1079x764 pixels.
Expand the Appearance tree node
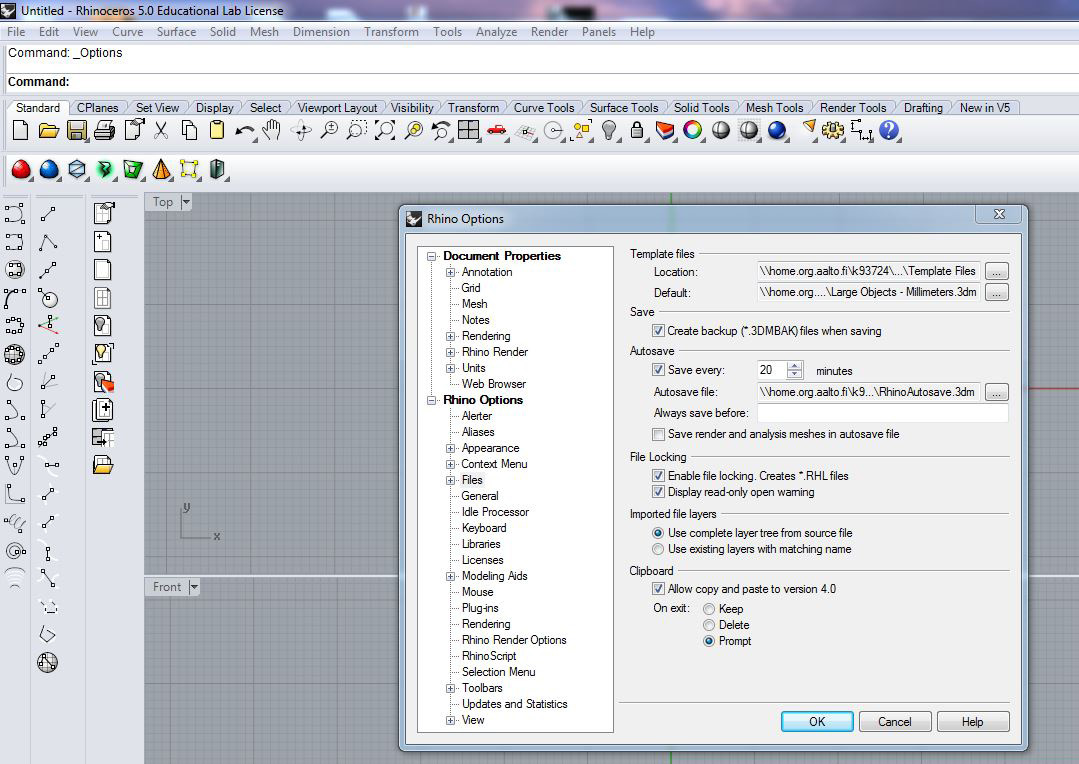point(451,448)
